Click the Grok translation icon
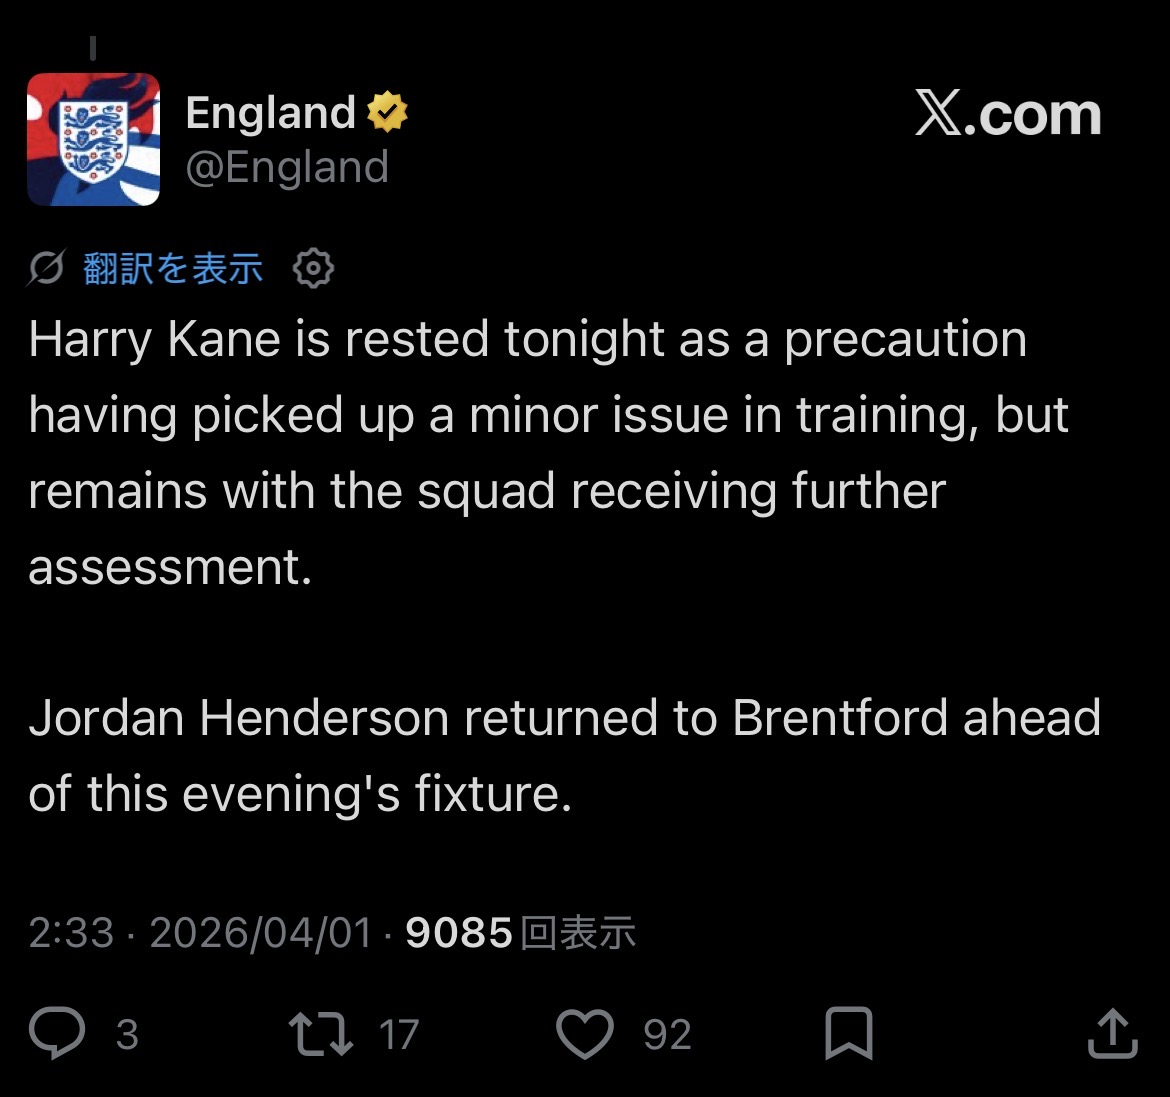The width and height of the screenshot is (1170, 1097). point(47,267)
